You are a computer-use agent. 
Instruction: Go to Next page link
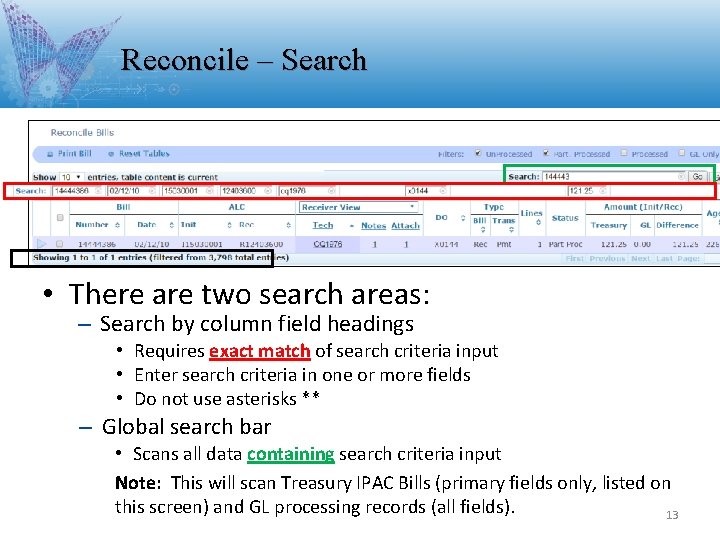[641, 259]
